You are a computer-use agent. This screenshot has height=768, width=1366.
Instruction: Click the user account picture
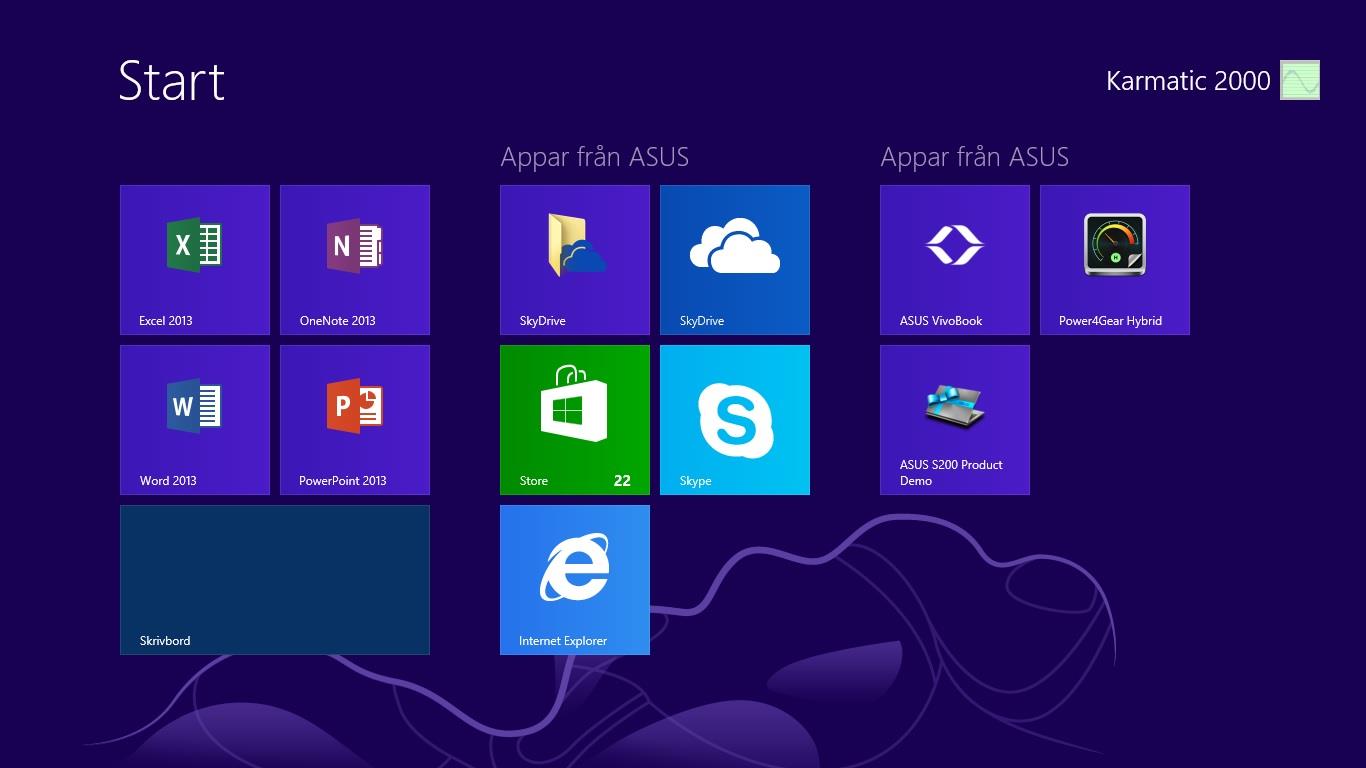[x=1300, y=80]
